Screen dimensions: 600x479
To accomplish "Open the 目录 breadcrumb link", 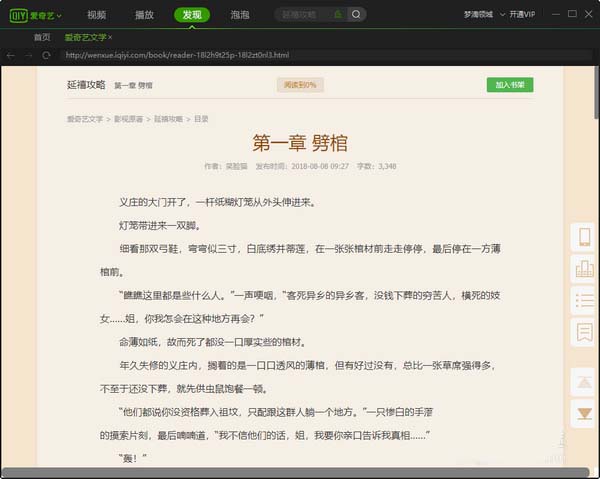I will point(201,119).
